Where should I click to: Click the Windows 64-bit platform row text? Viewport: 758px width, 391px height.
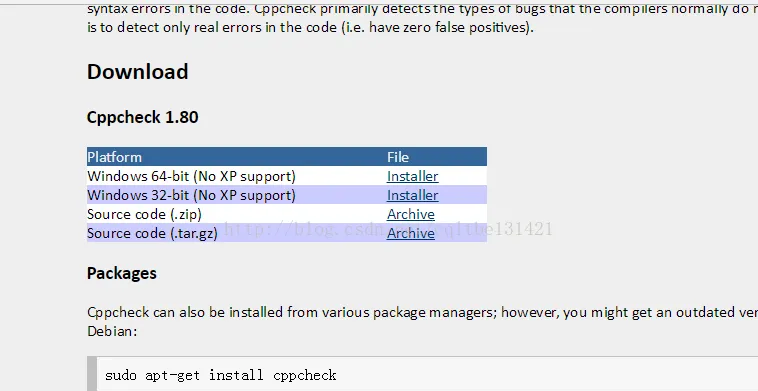point(191,176)
